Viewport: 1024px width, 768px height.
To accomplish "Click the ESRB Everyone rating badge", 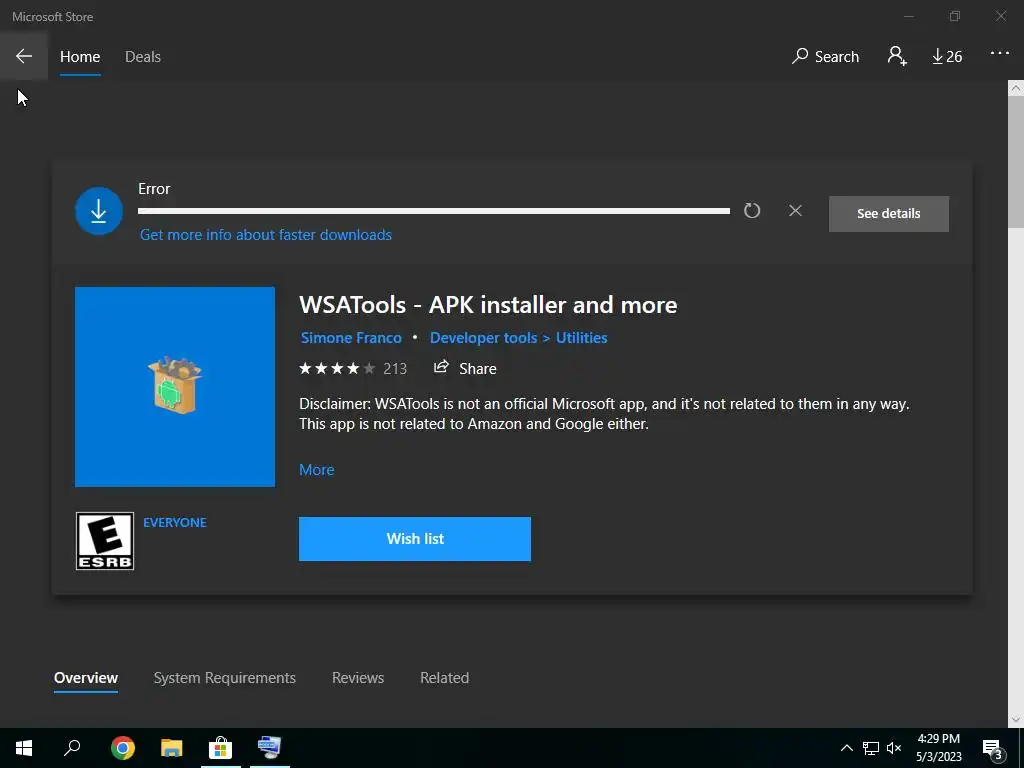I will coord(104,541).
